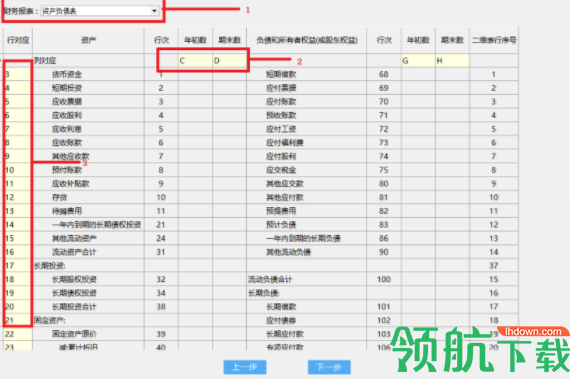Select the 其他流动负债 row
Screen dimensions: 570x379
[288, 252]
